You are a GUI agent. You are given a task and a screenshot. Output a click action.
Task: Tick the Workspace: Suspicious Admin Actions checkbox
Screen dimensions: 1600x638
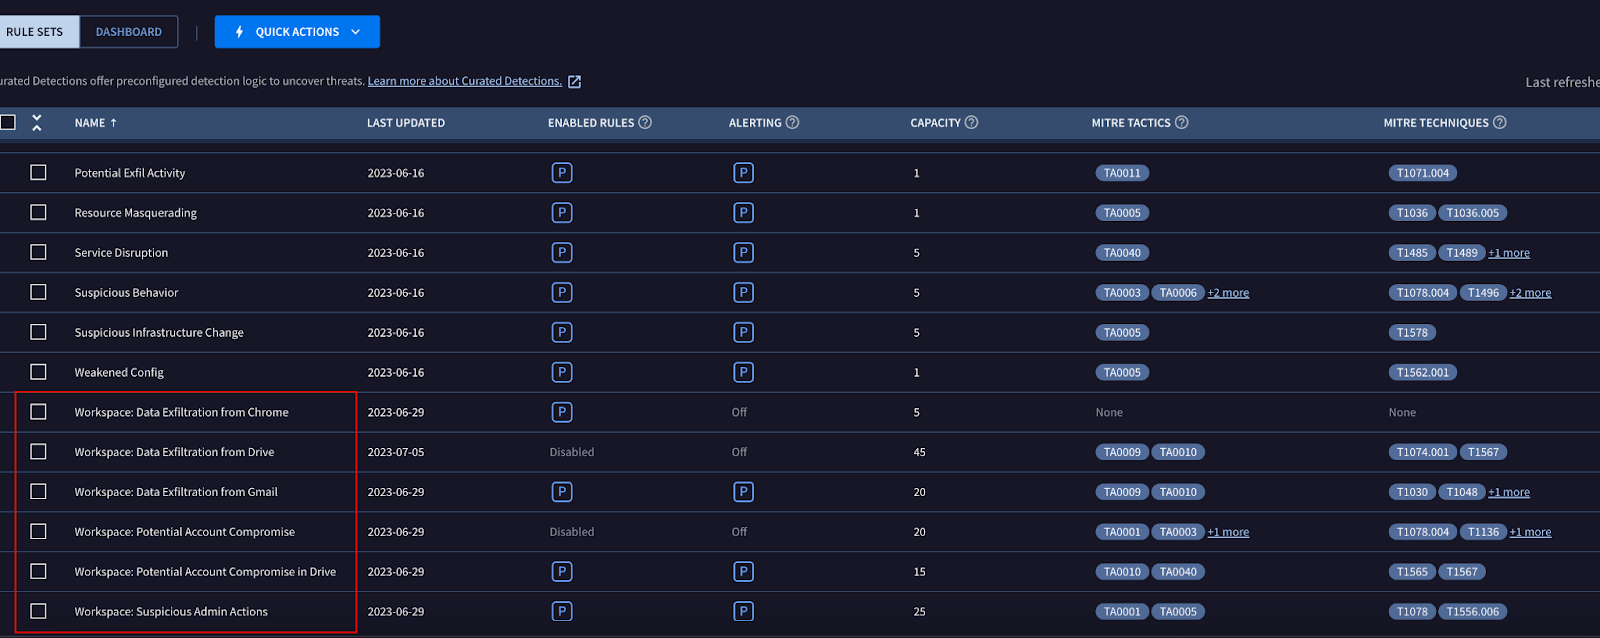(x=38, y=611)
